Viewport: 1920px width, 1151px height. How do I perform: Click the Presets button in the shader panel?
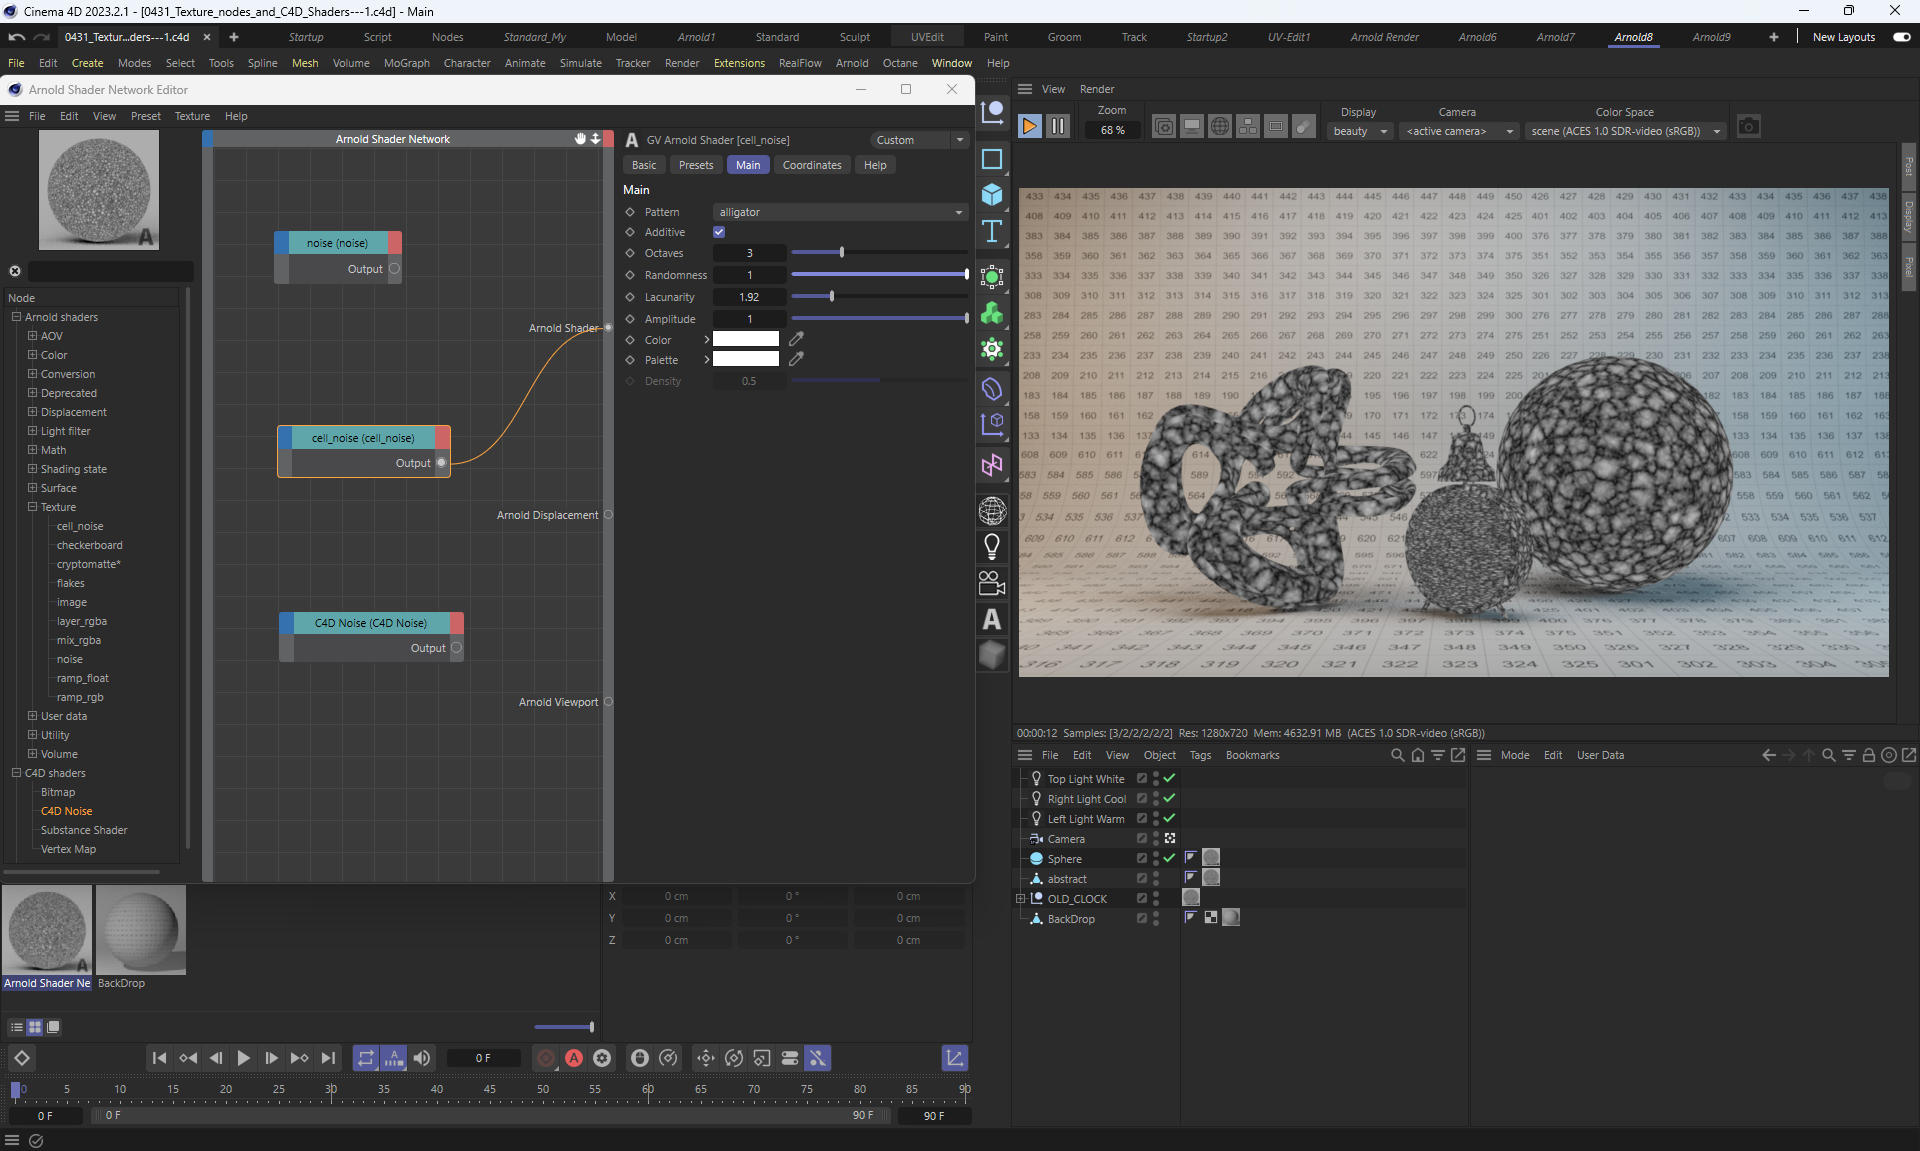695,165
